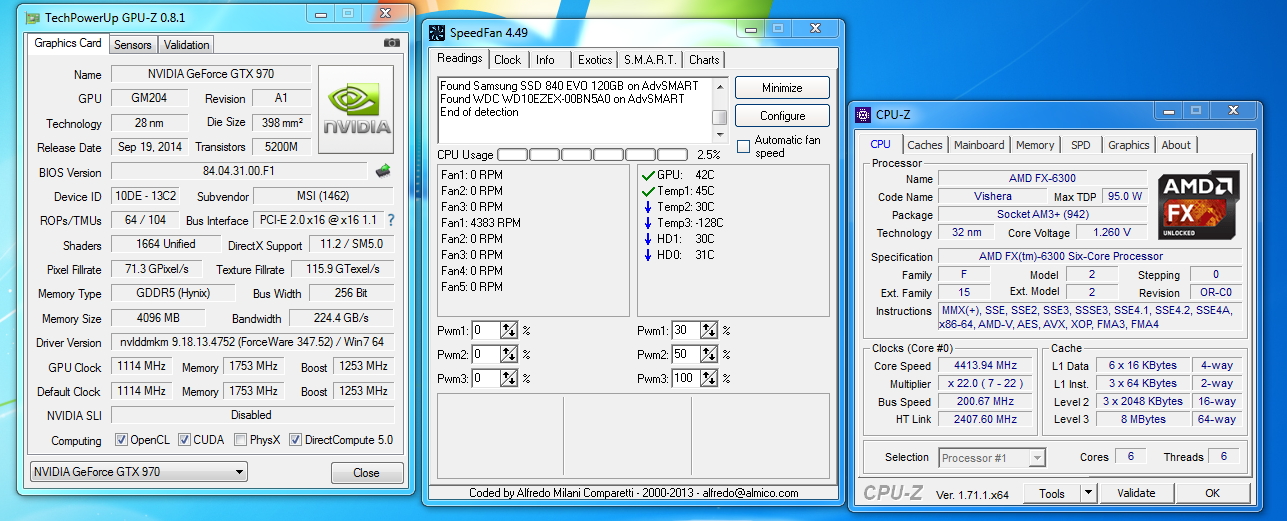Toggle the CUDA checkbox in GPU-Z
Screen dimensions: 1287x521
coord(183,439)
